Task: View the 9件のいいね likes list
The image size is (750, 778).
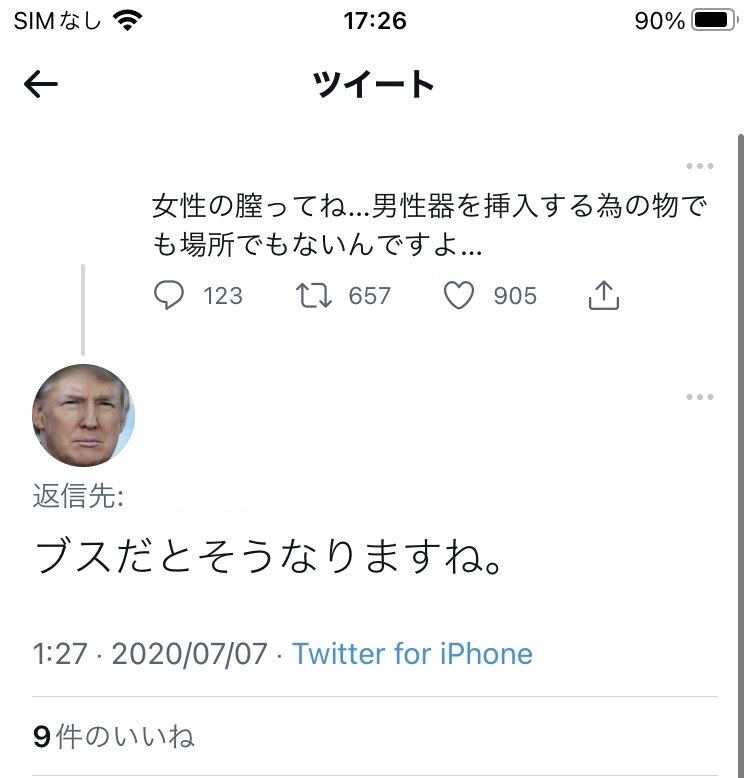Action: [x=113, y=737]
